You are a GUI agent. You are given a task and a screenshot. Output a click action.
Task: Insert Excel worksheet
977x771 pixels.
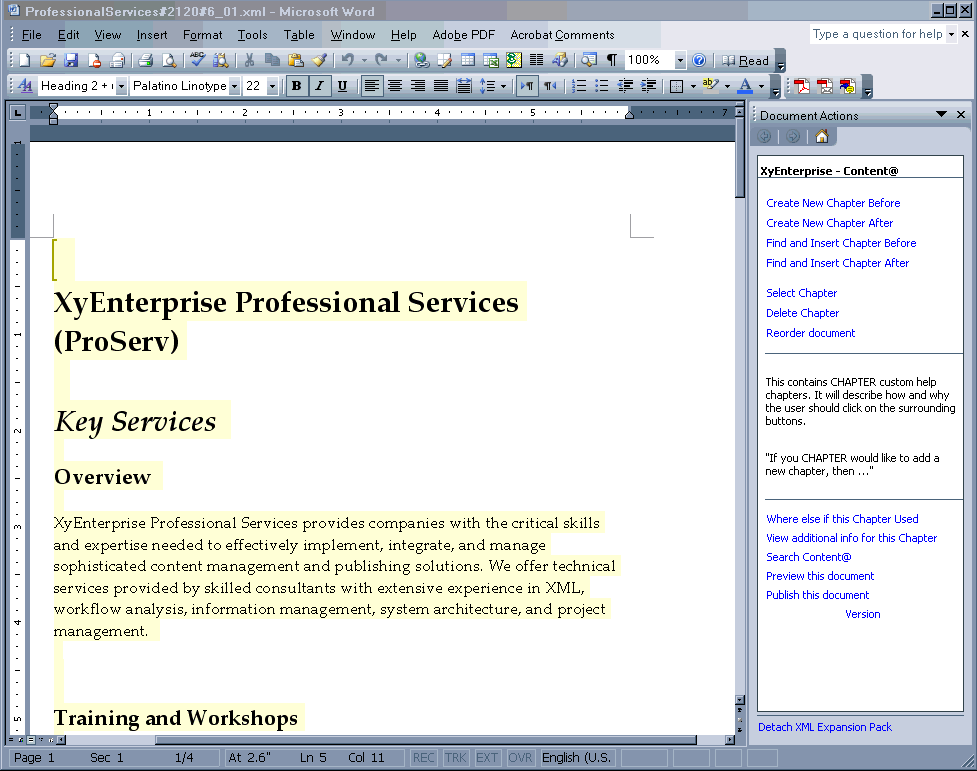[491, 60]
